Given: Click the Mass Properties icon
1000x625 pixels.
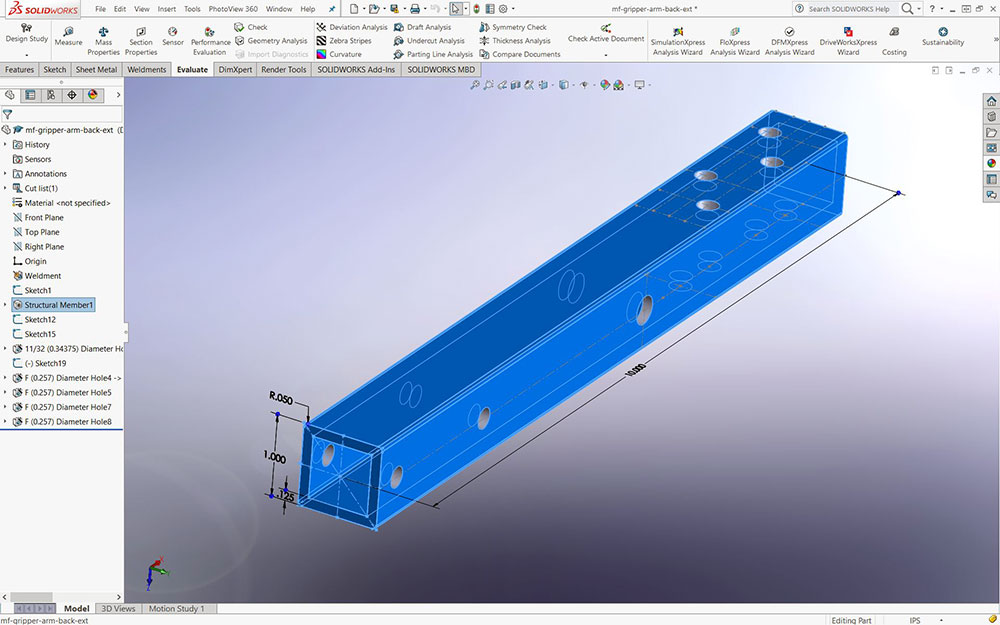Looking at the screenshot, I should coord(103,38).
